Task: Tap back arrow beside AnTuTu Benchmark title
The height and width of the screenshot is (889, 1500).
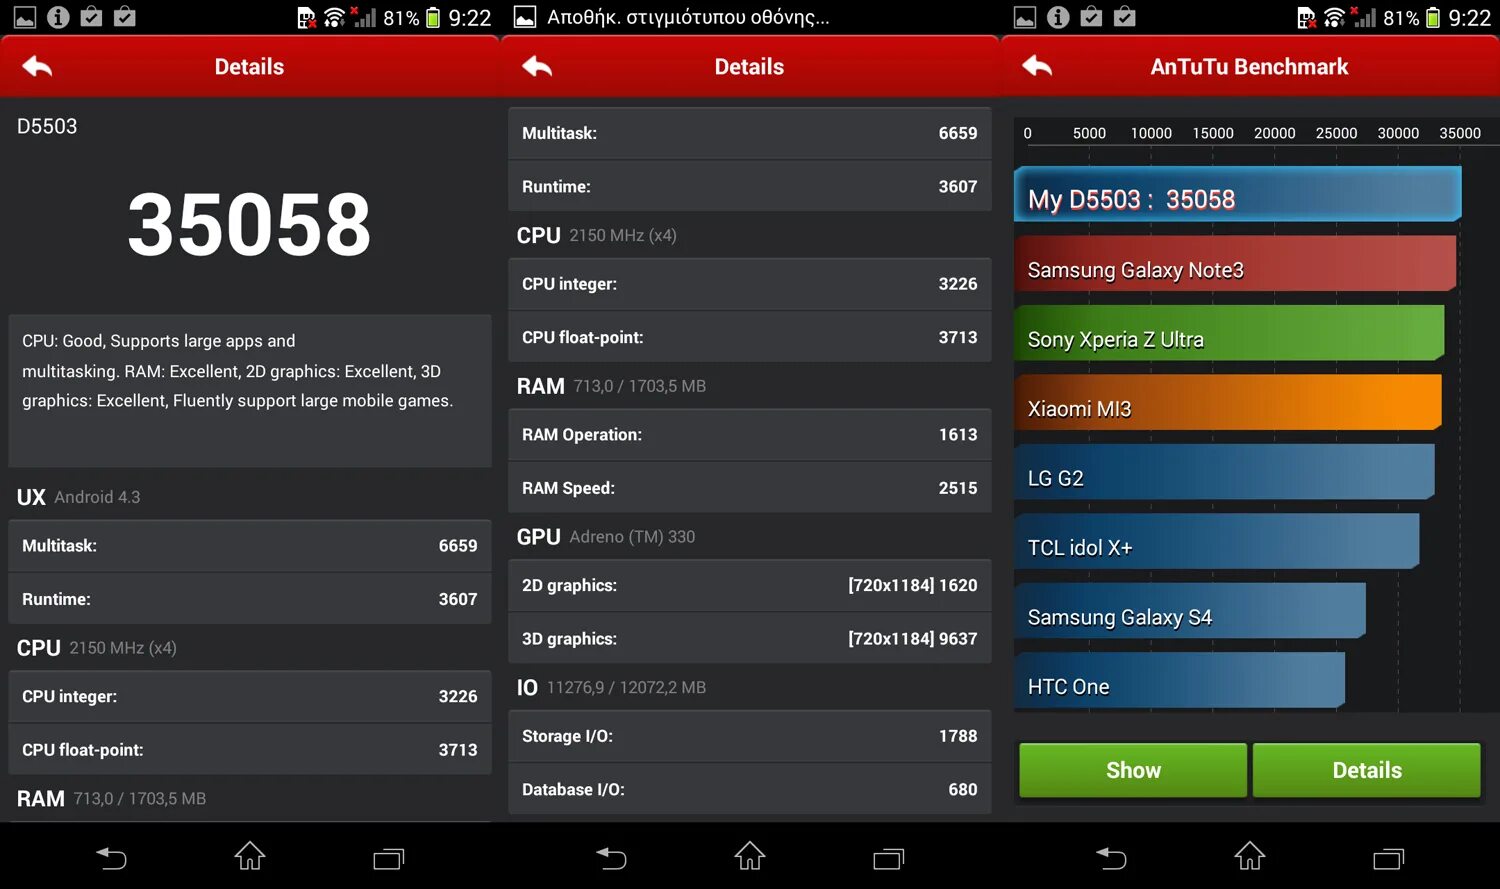Action: click(1037, 67)
